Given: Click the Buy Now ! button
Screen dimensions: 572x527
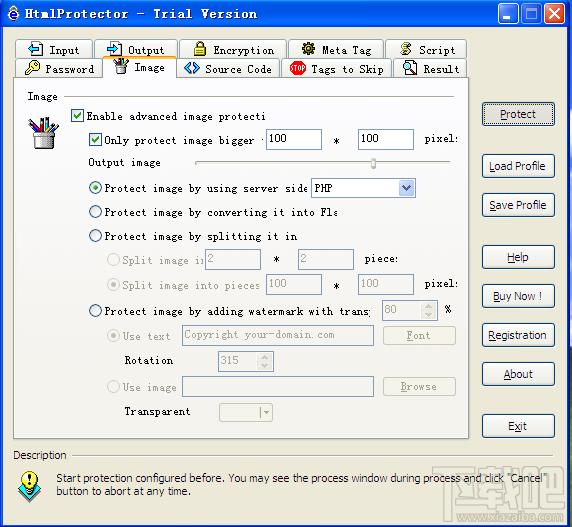Looking at the screenshot, I should pyautogui.click(x=518, y=296).
